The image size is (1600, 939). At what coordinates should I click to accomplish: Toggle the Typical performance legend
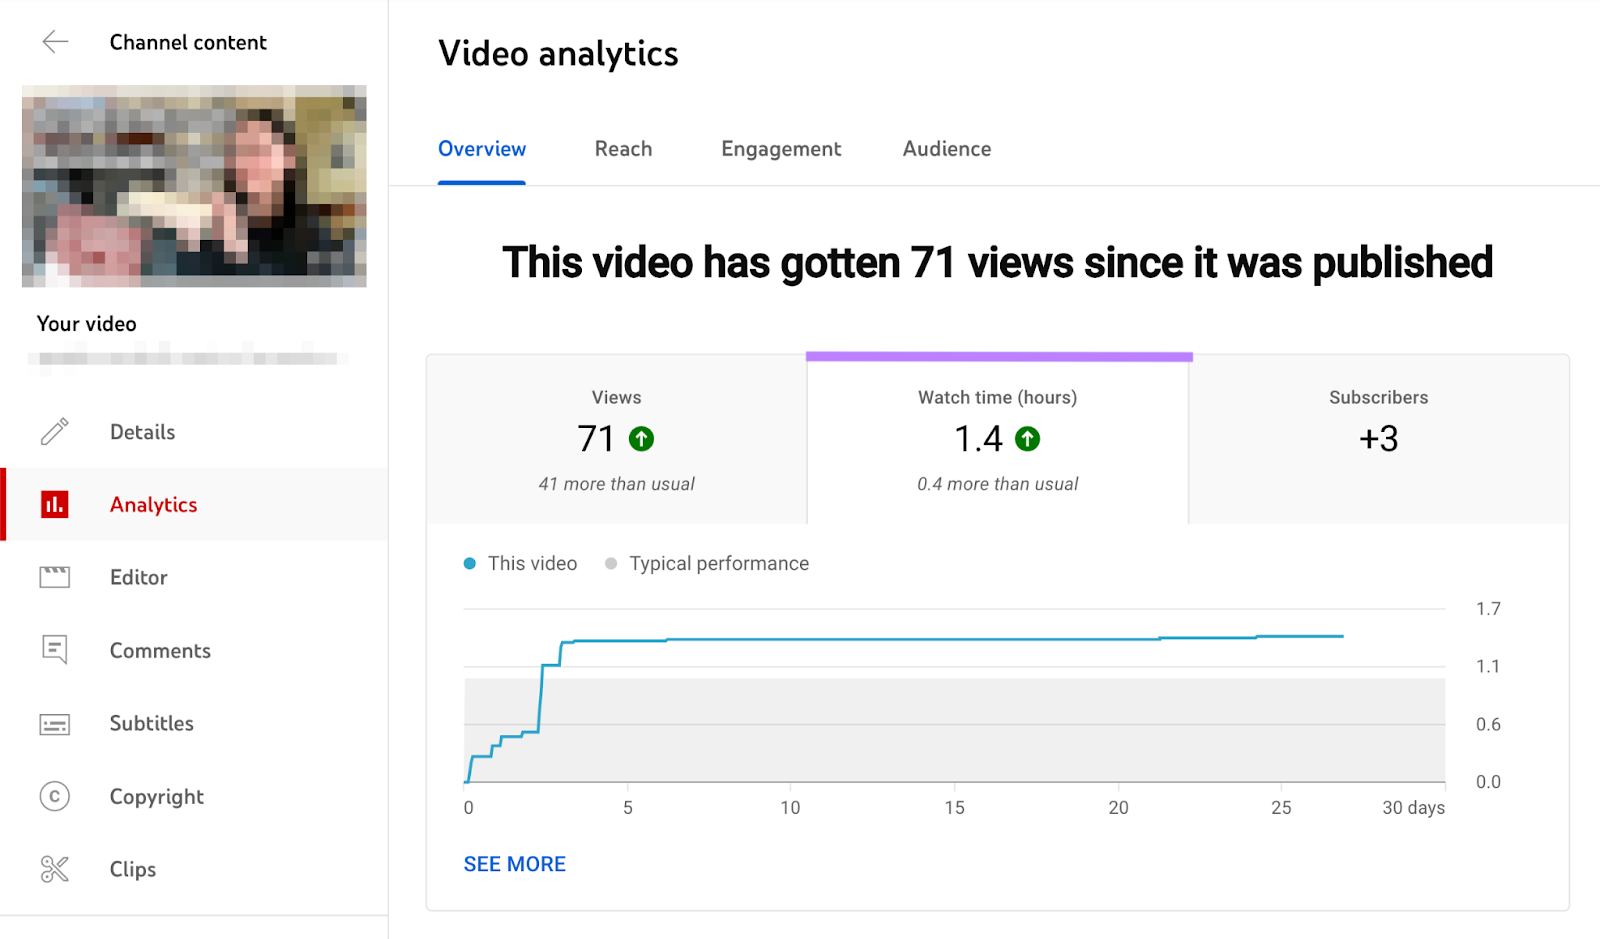coord(610,563)
